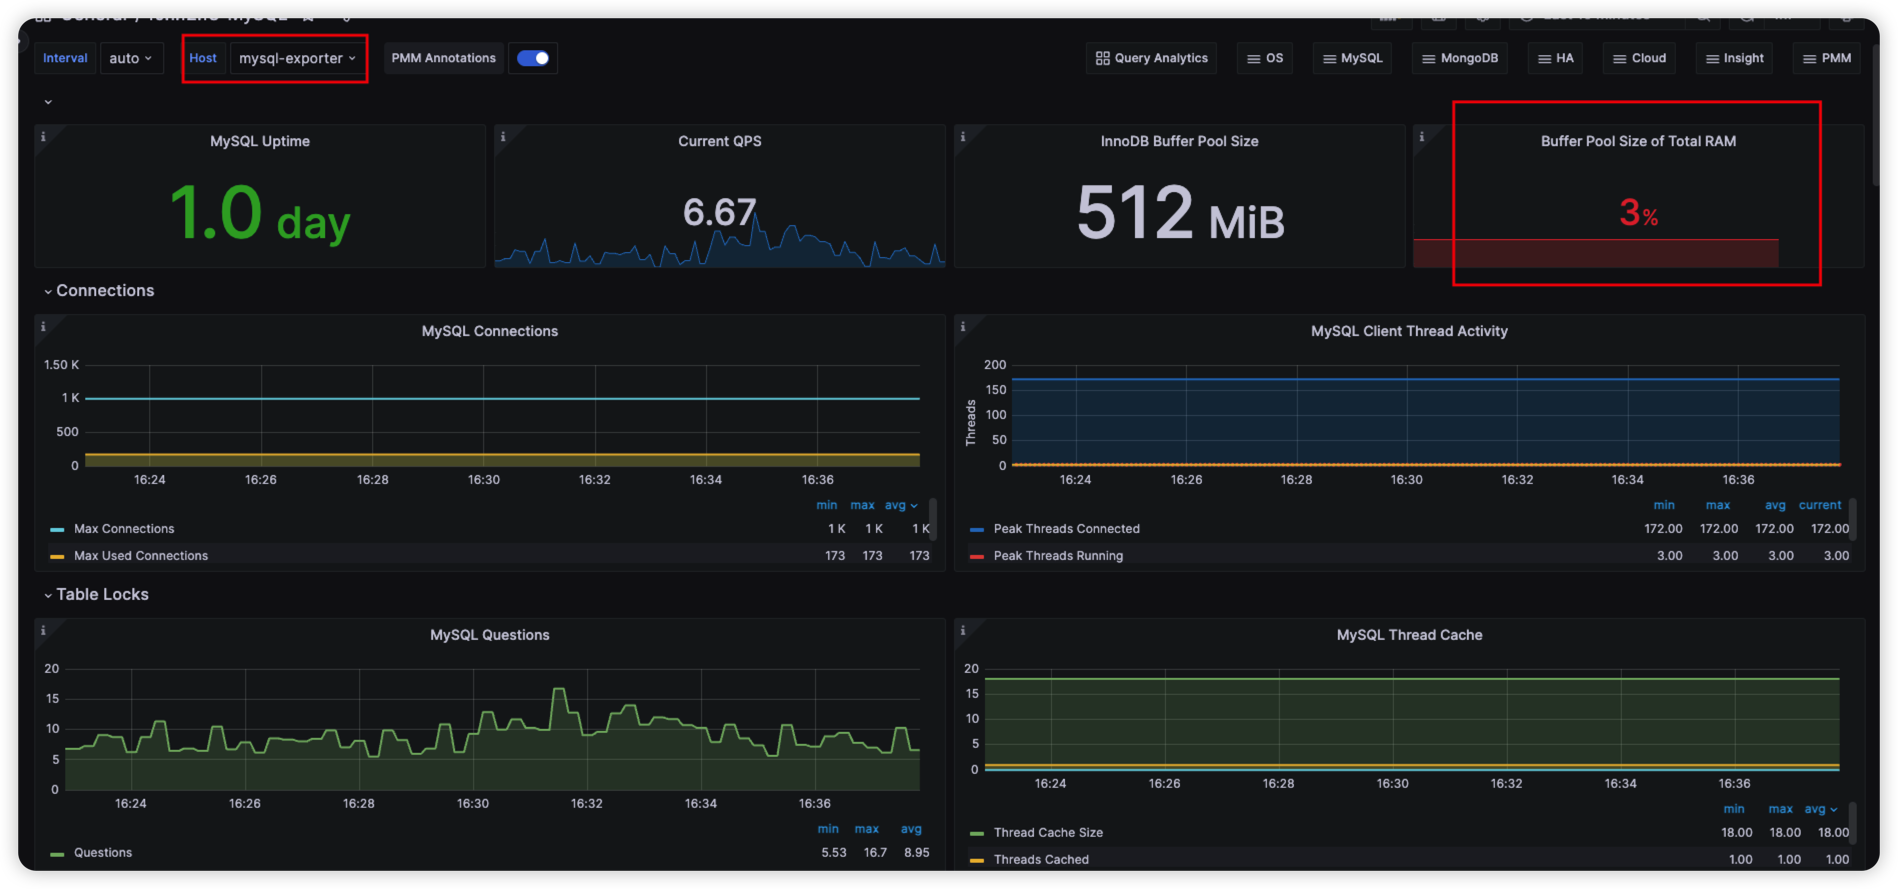
Task: Click info icon on InnoDB Buffer Pool Size panel
Action: pyautogui.click(x=963, y=137)
